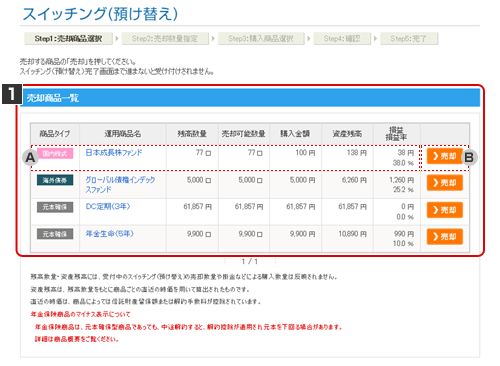The height and width of the screenshot is (366, 500).
Task: Click 売却 button for 年金生命(5年)
Action: (x=445, y=237)
